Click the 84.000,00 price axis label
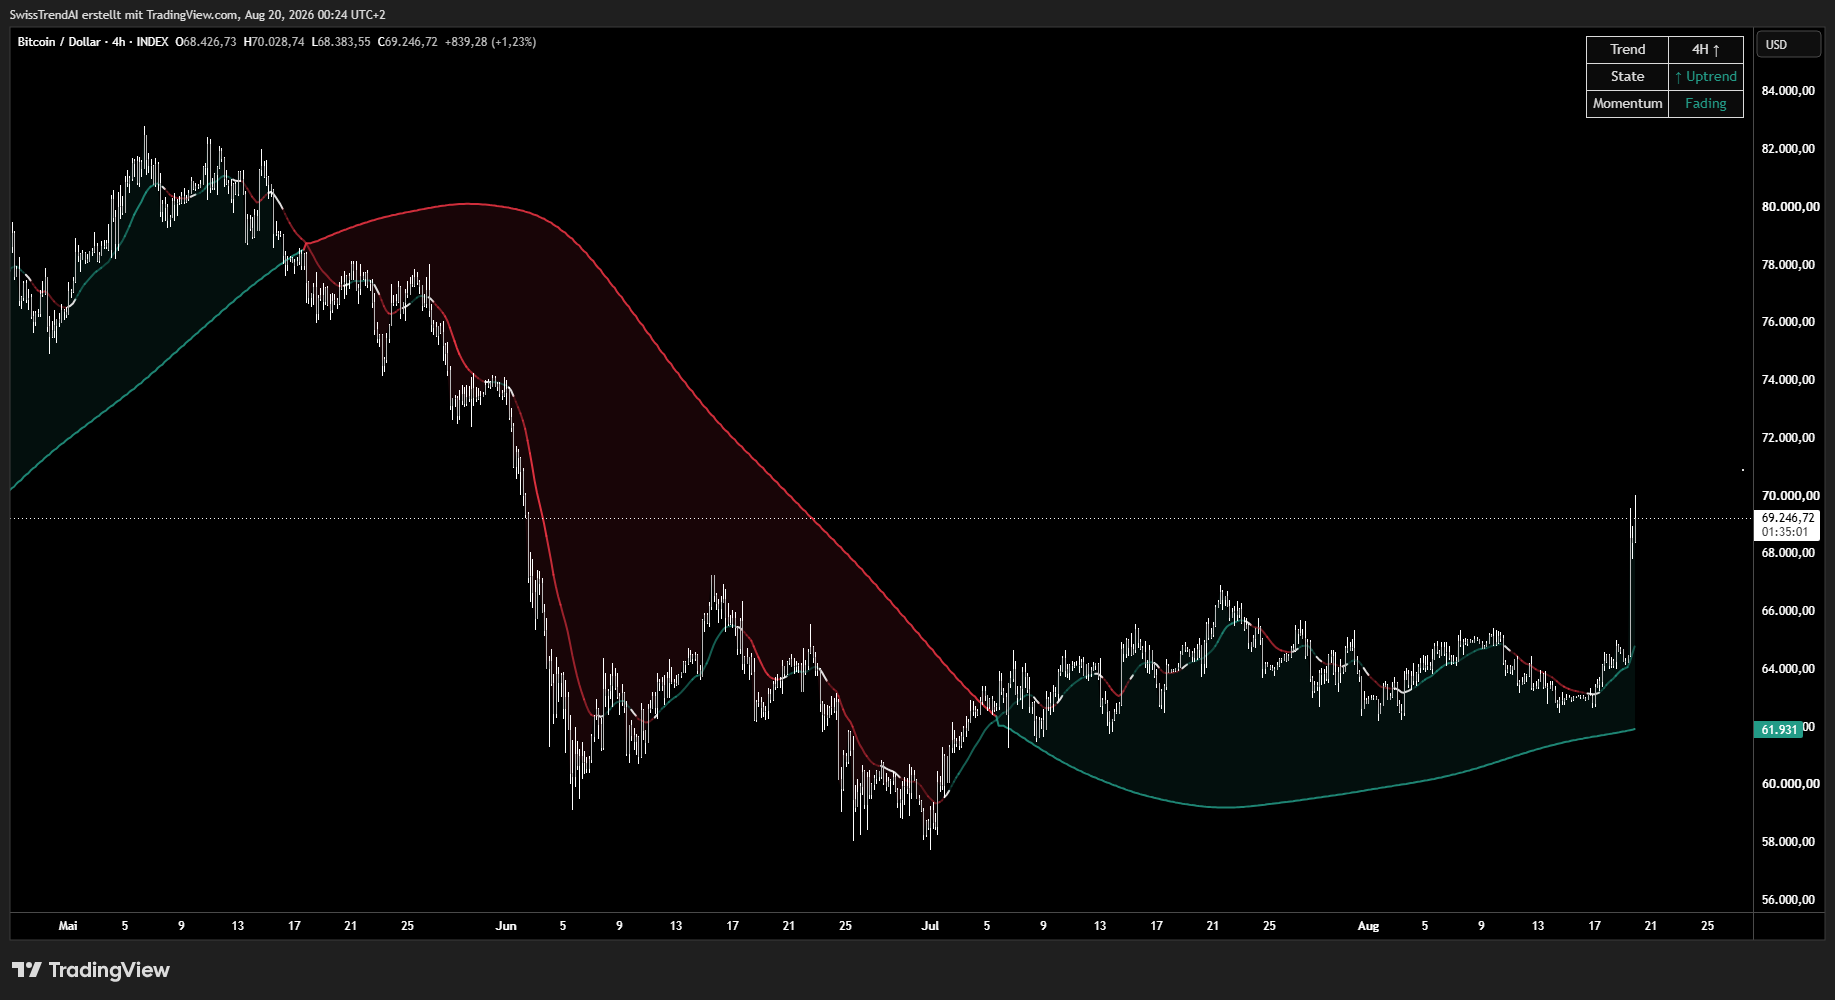 point(1788,91)
